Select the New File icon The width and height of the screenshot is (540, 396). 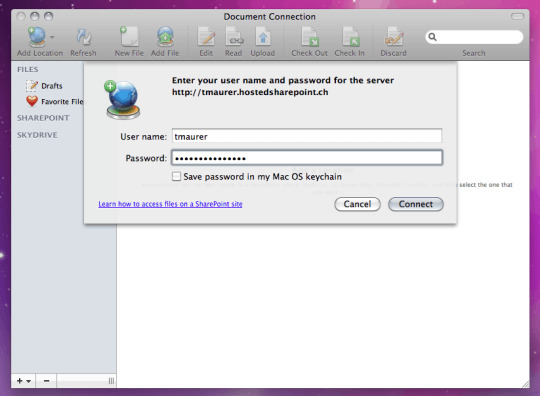(129, 37)
